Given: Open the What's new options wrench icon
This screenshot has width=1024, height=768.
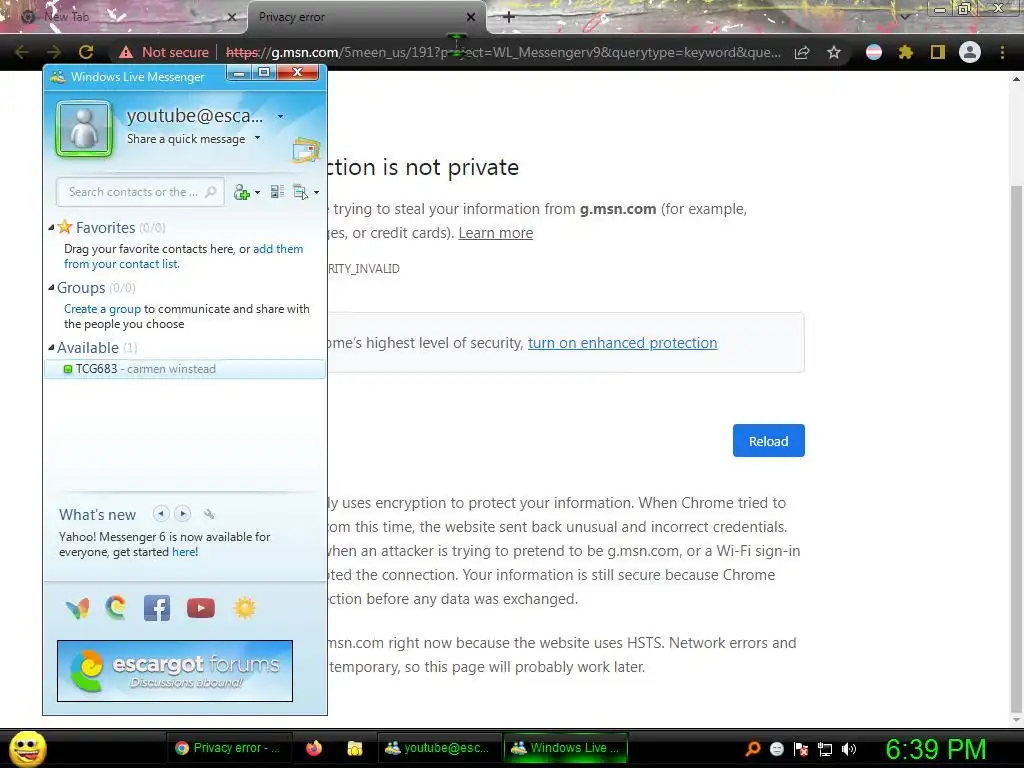Looking at the screenshot, I should [209, 514].
